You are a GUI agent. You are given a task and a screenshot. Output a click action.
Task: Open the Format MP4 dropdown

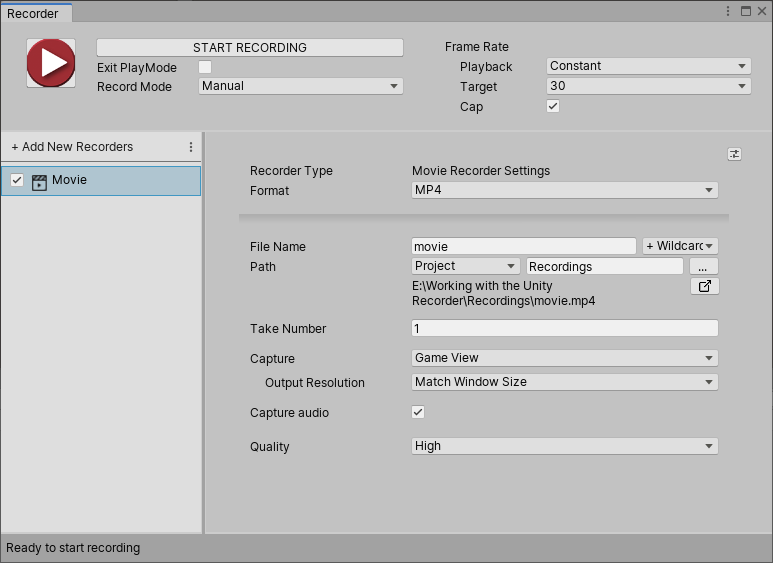[565, 190]
